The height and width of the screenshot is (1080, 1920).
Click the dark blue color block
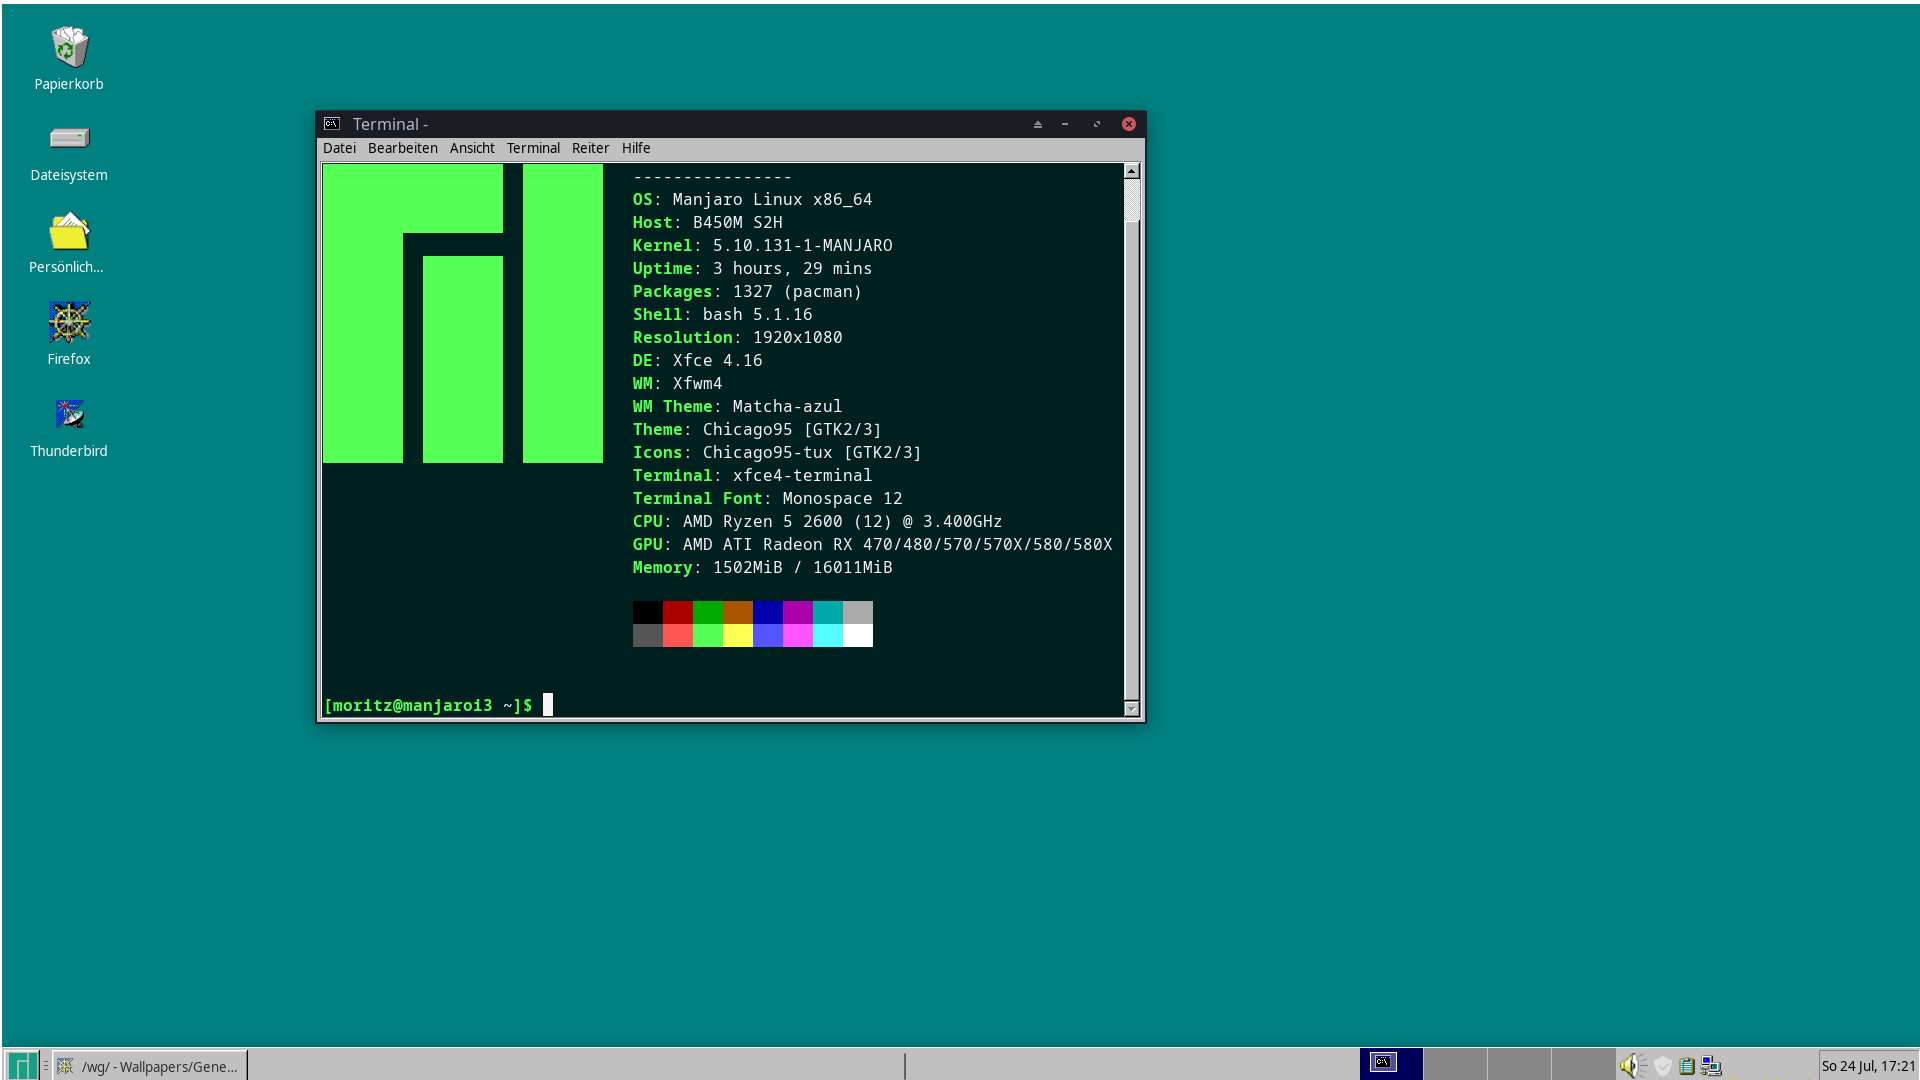coord(768,612)
